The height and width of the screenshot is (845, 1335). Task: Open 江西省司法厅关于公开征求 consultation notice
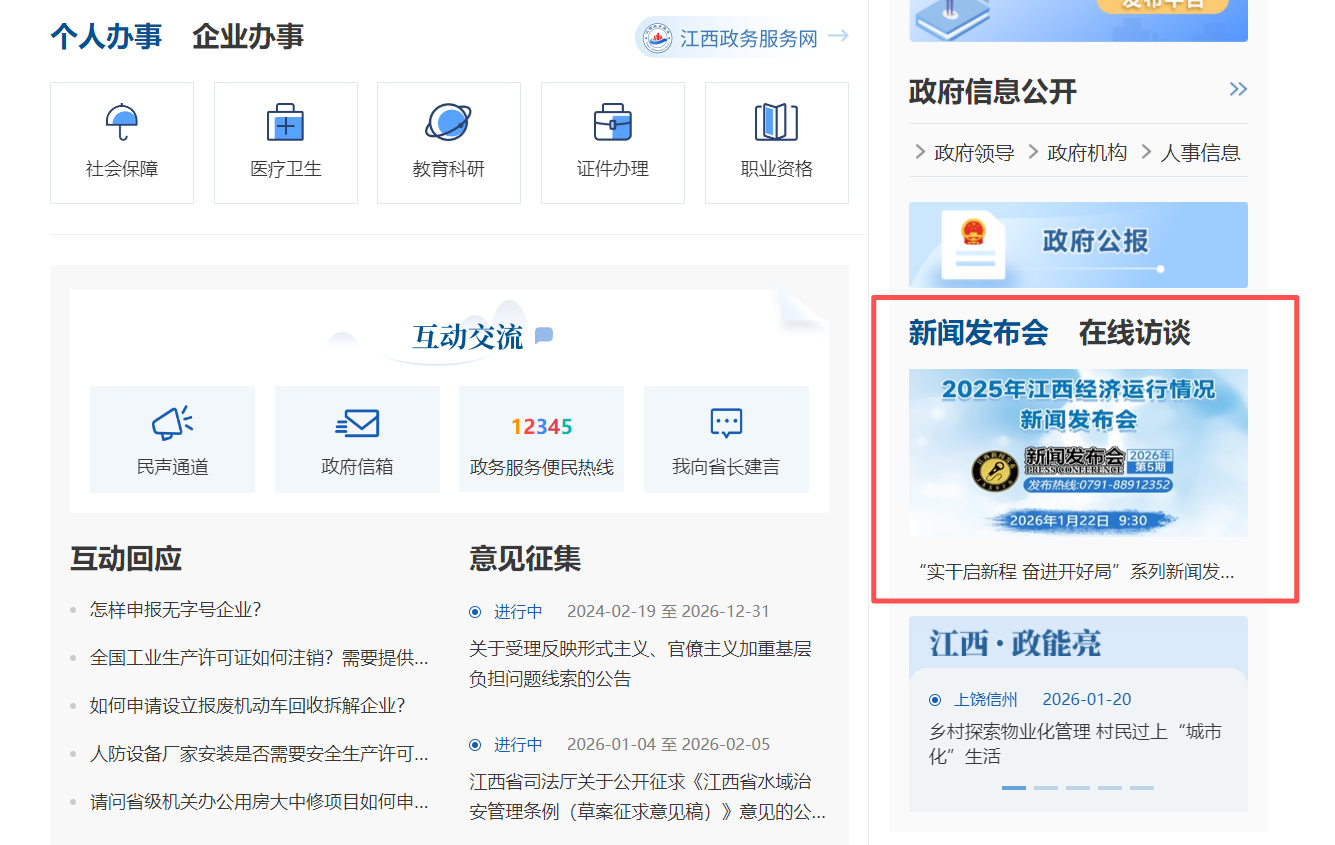coord(648,797)
